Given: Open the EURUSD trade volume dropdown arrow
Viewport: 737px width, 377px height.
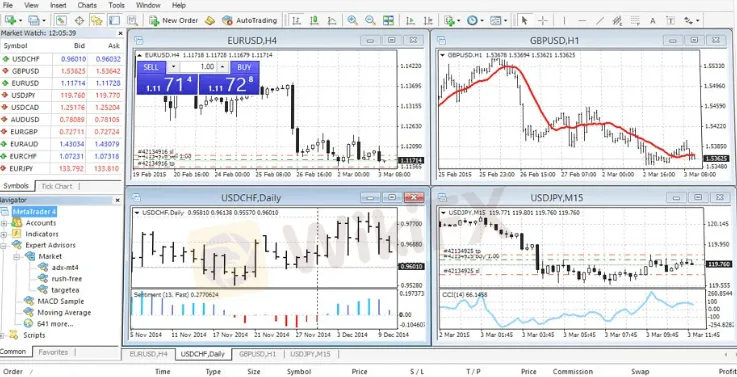Looking at the screenshot, I should pos(174,67).
